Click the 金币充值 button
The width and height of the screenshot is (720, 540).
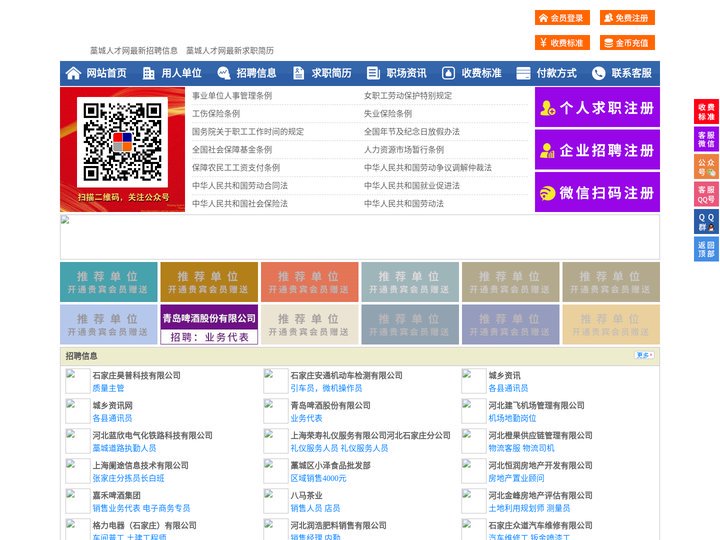pyautogui.click(x=627, y=43)
